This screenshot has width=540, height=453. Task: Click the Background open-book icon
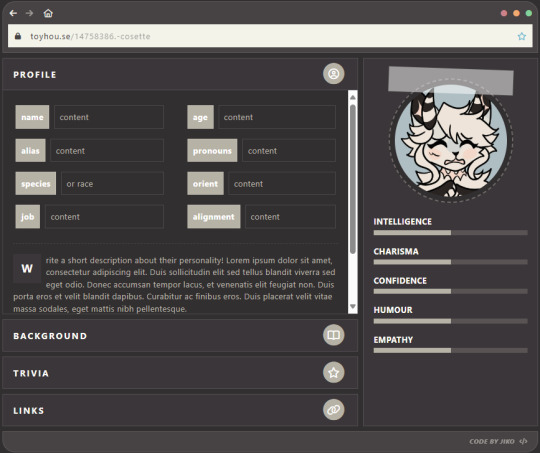coord(333,335)
